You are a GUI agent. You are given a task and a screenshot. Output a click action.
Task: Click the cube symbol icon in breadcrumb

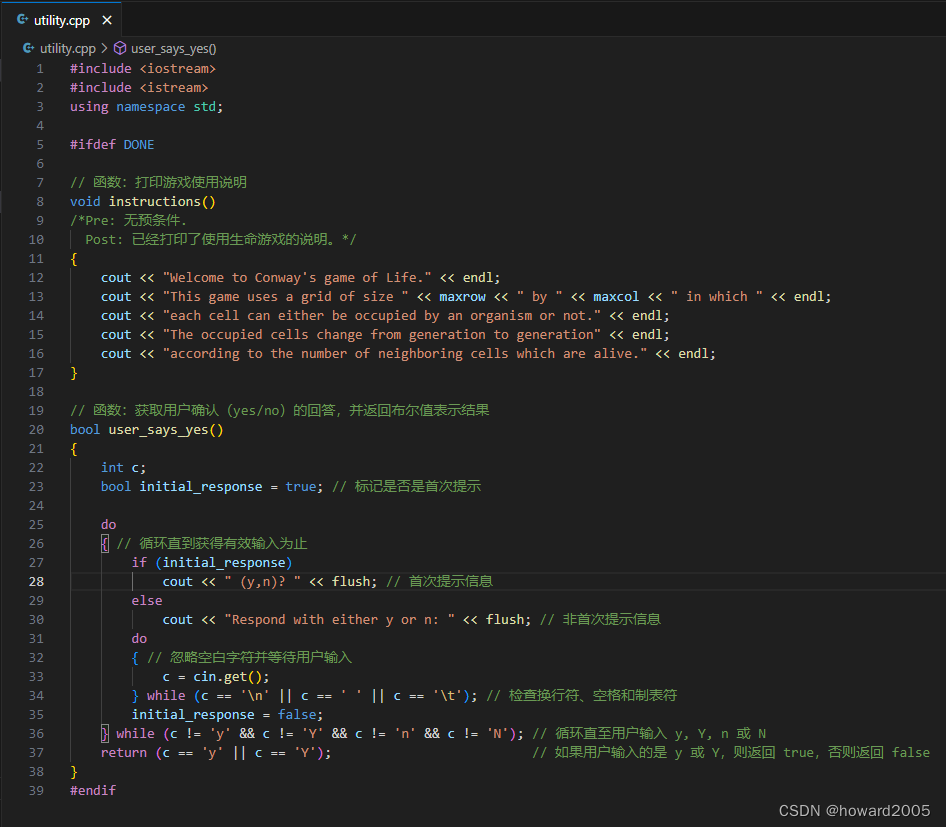120,47
